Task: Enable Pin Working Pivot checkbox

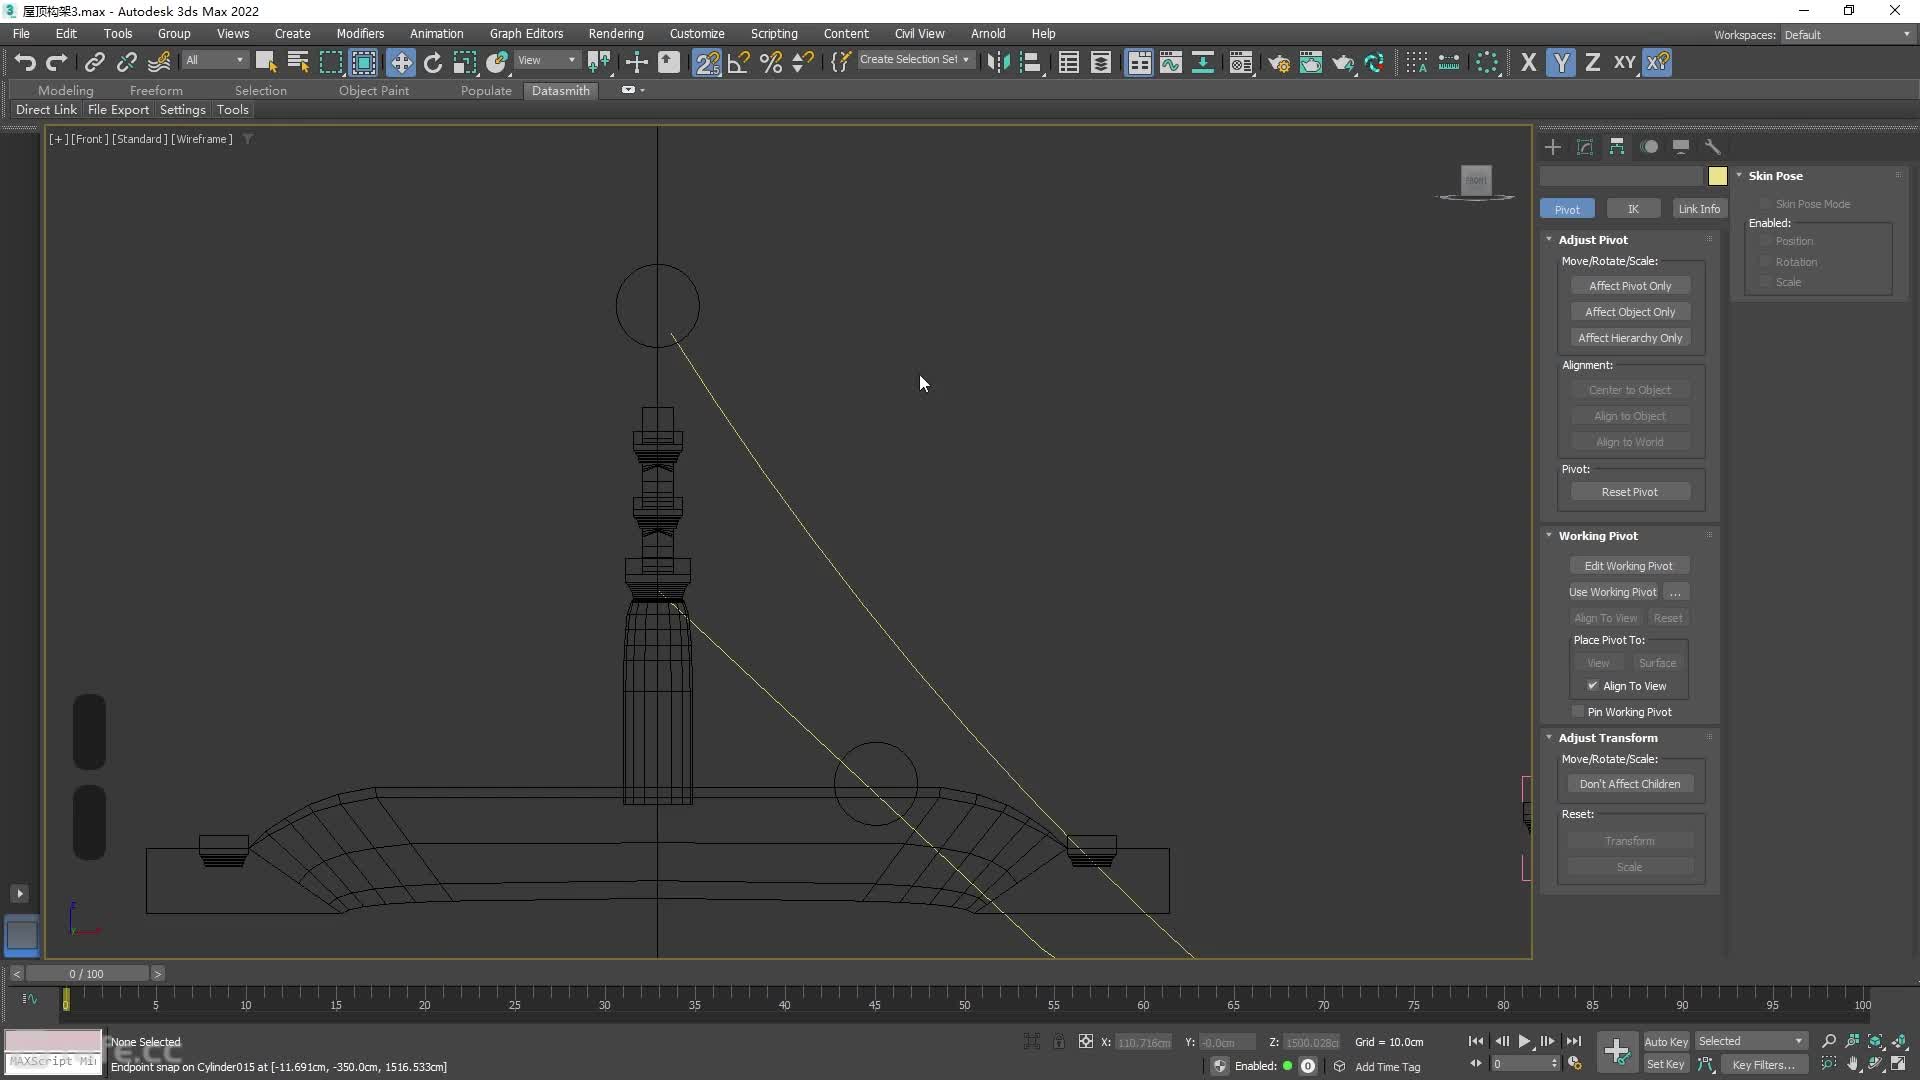Action: [x=1578, y=712]
